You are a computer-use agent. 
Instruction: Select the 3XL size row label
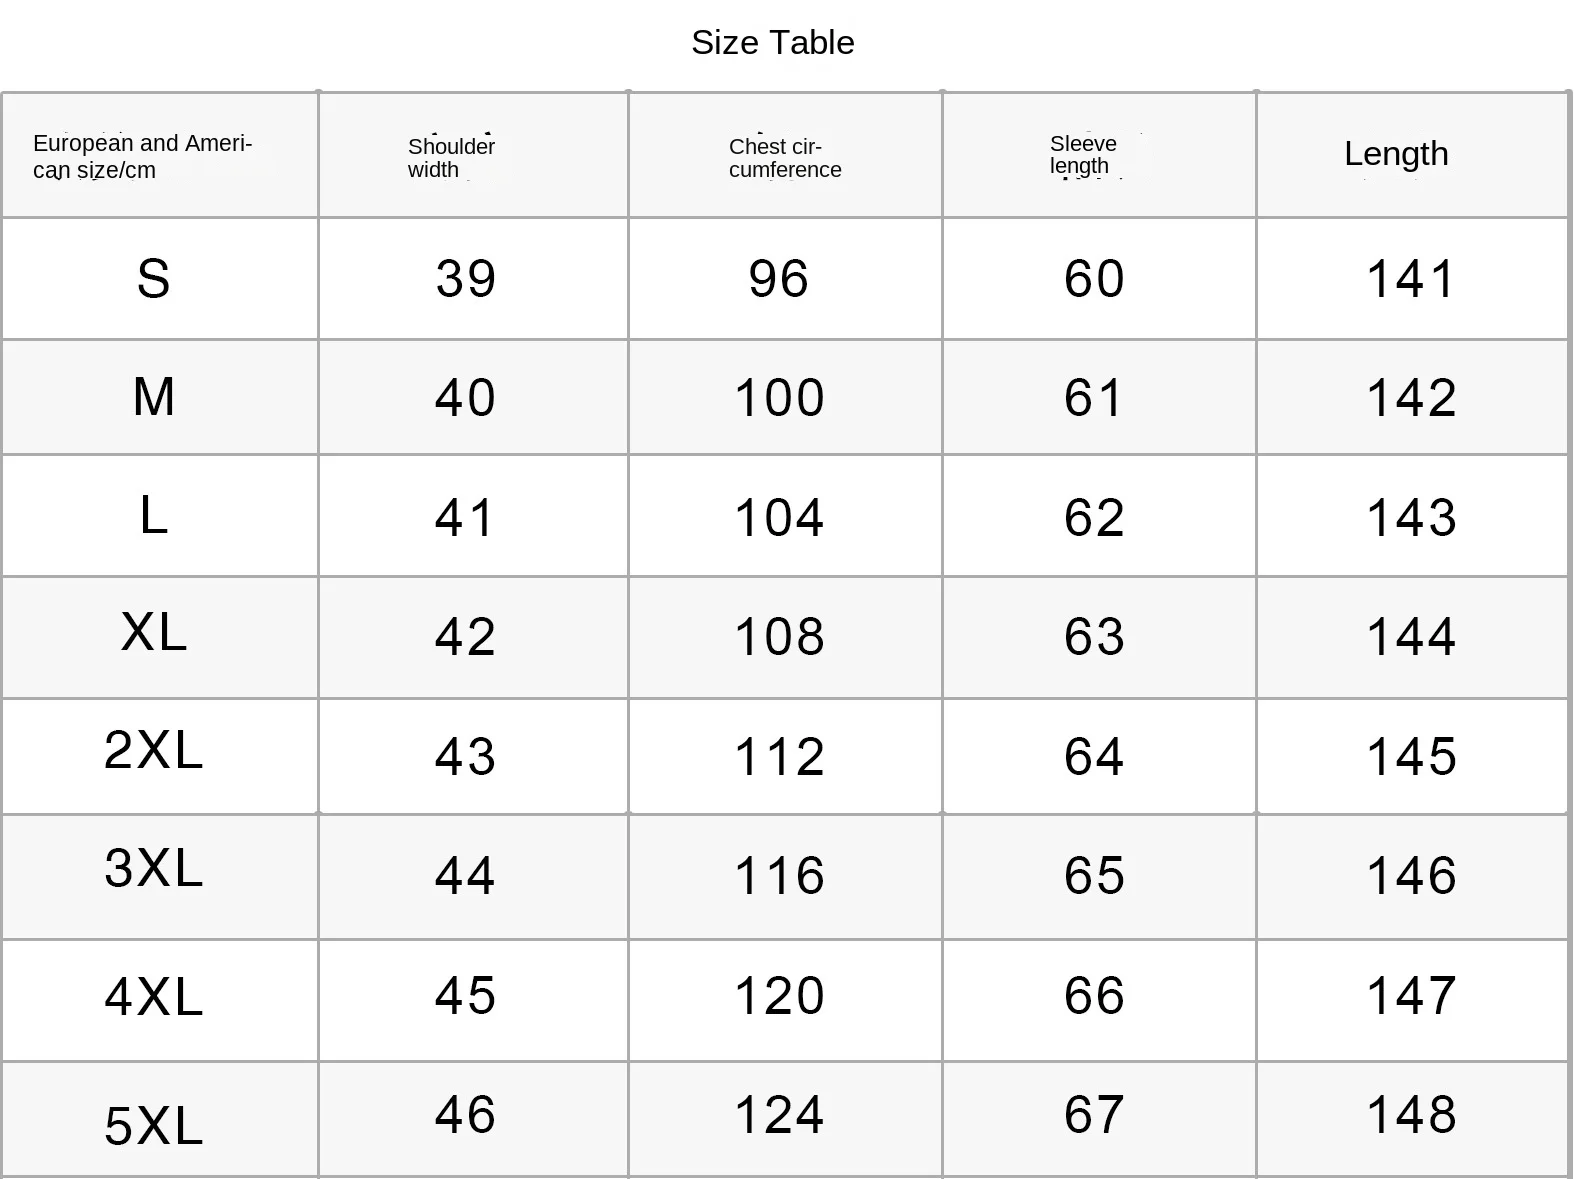click(153, 868)
